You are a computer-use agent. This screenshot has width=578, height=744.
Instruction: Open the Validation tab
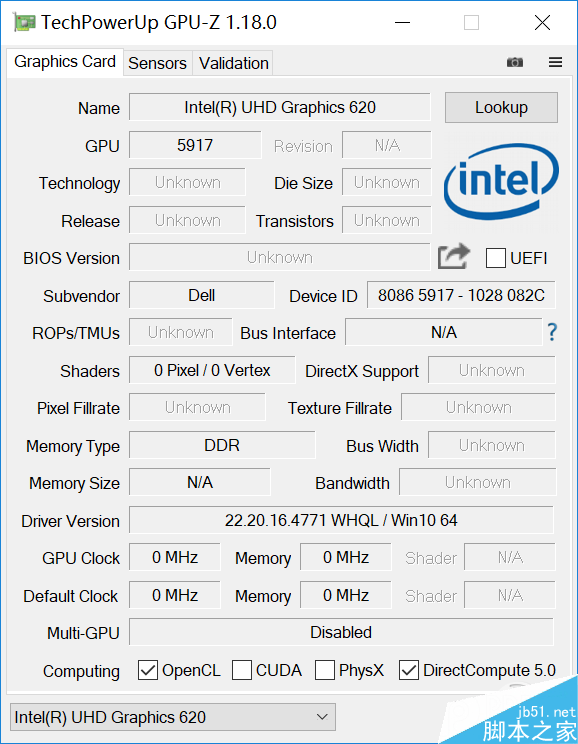click(233, 63)
